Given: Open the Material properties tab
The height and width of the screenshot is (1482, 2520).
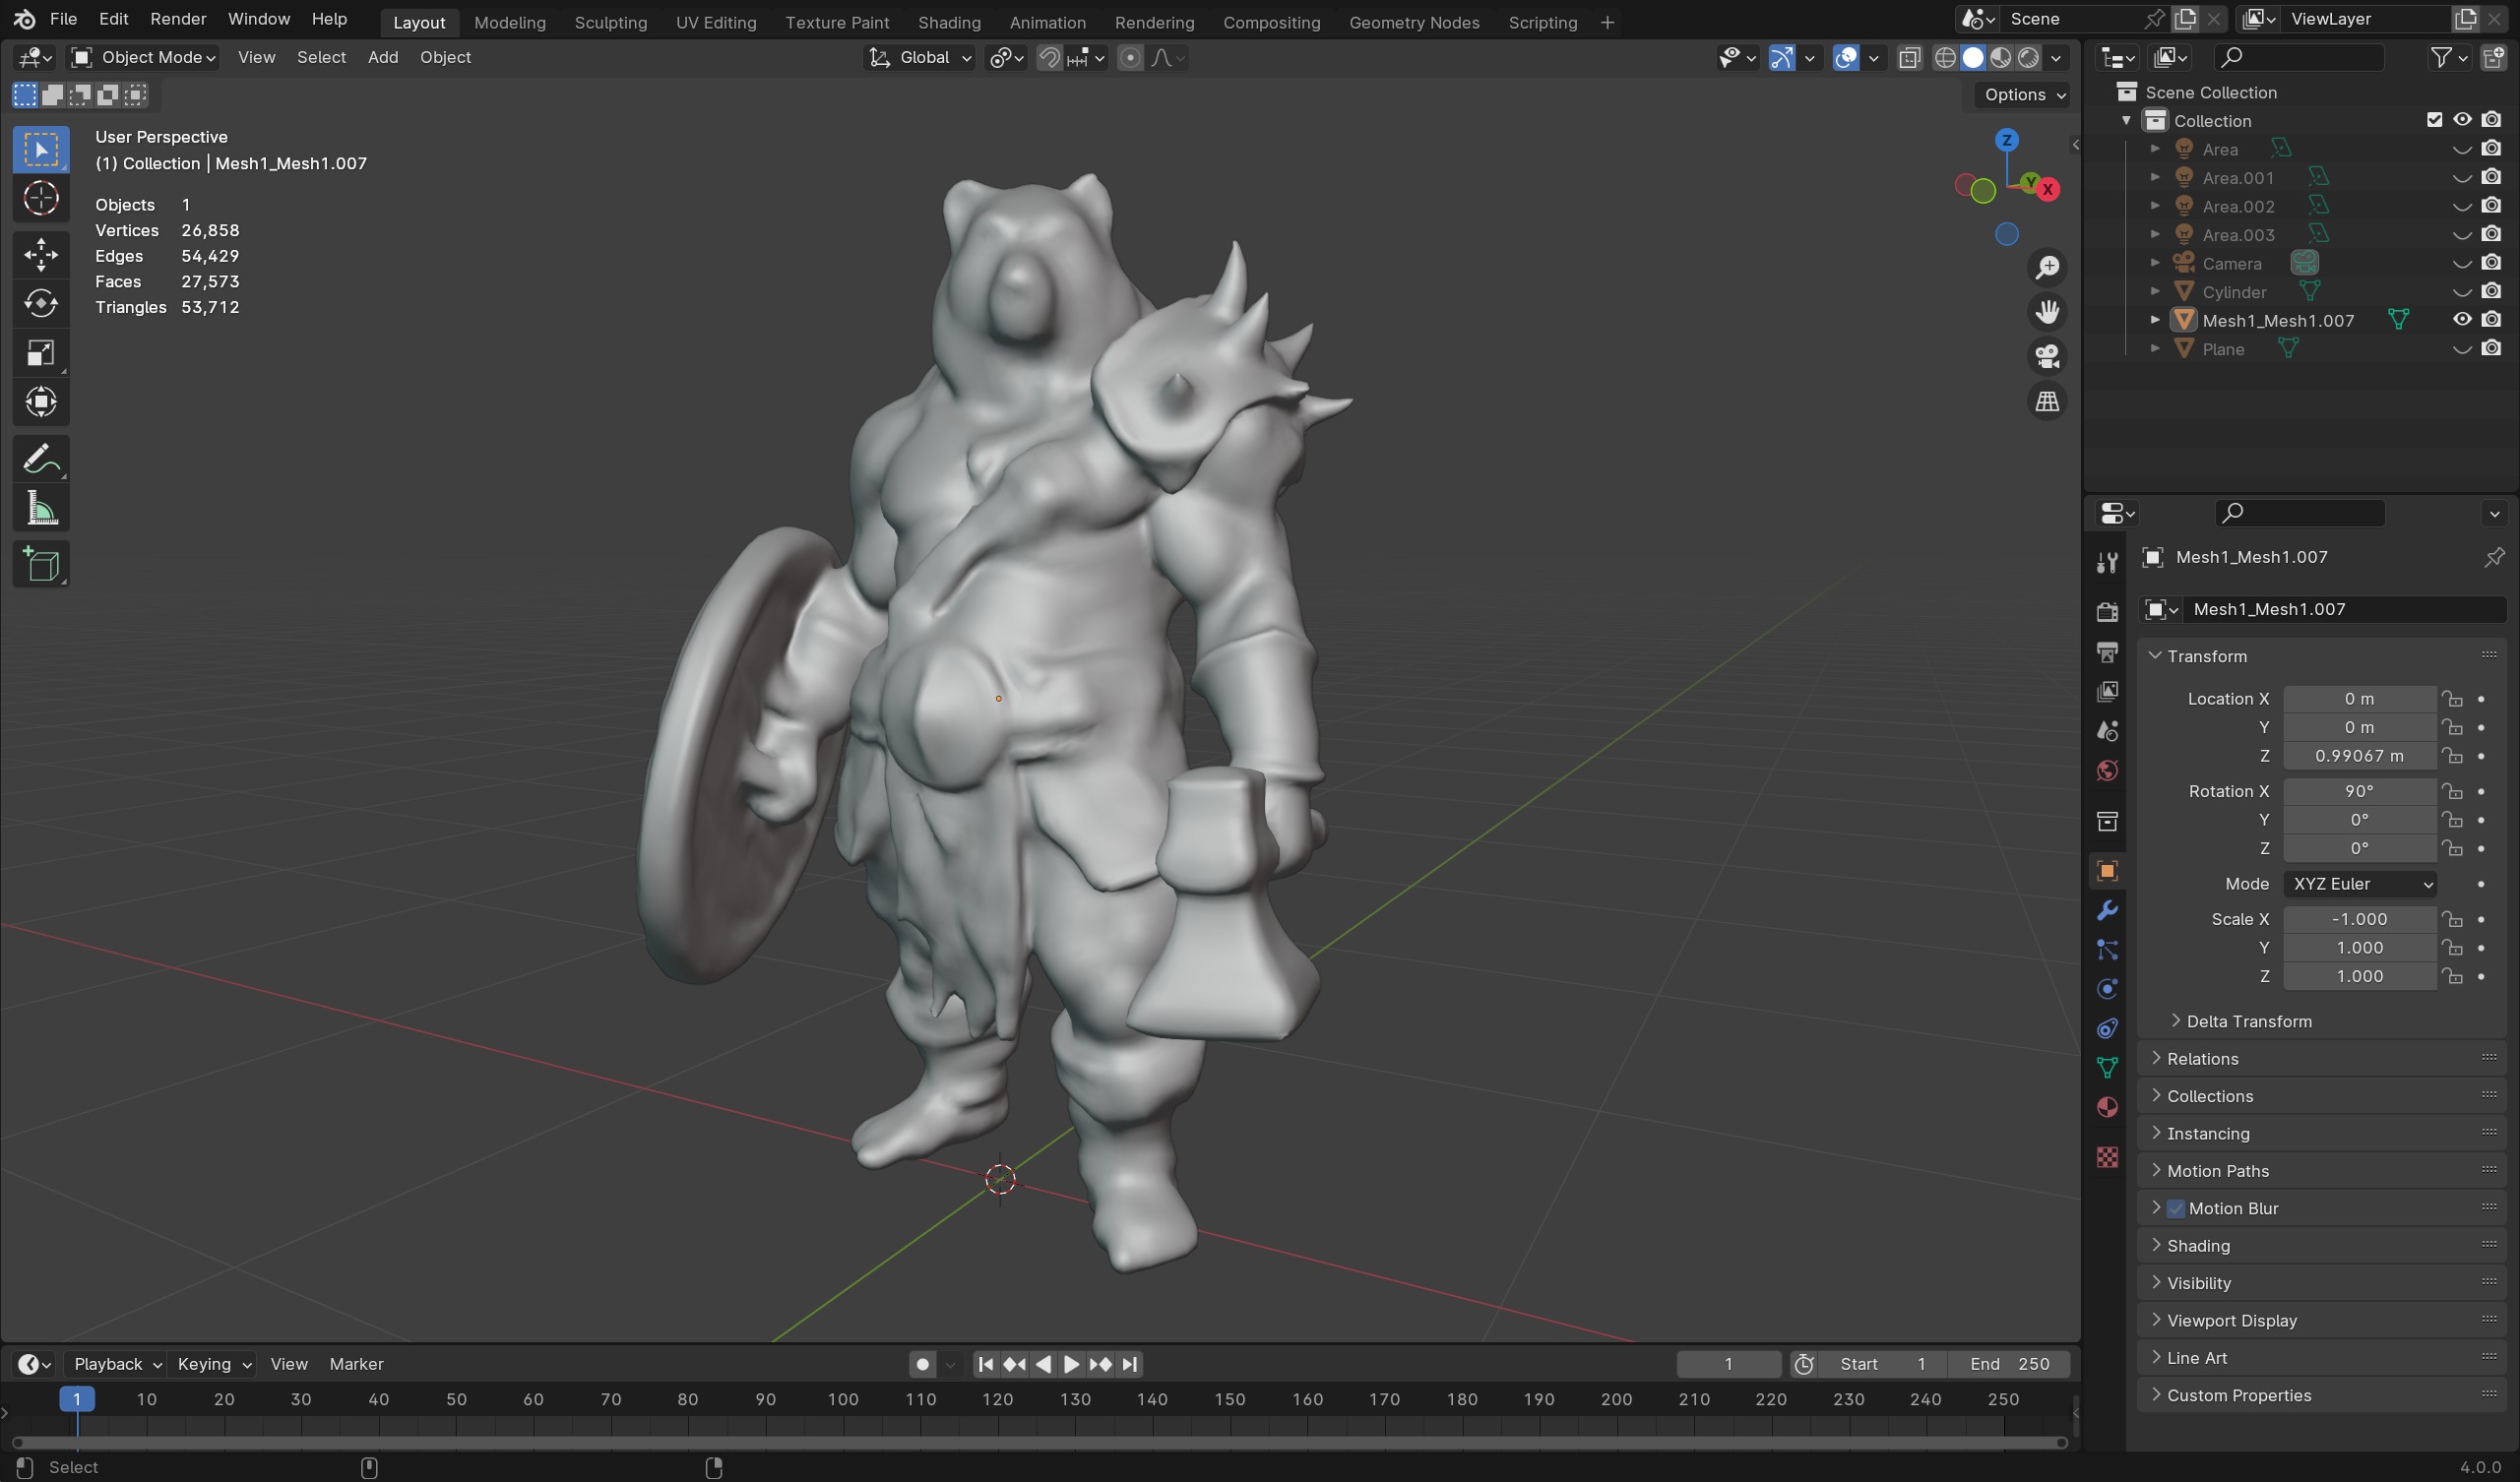Looking at the screenshot, I should (x=2107, y=1108).
